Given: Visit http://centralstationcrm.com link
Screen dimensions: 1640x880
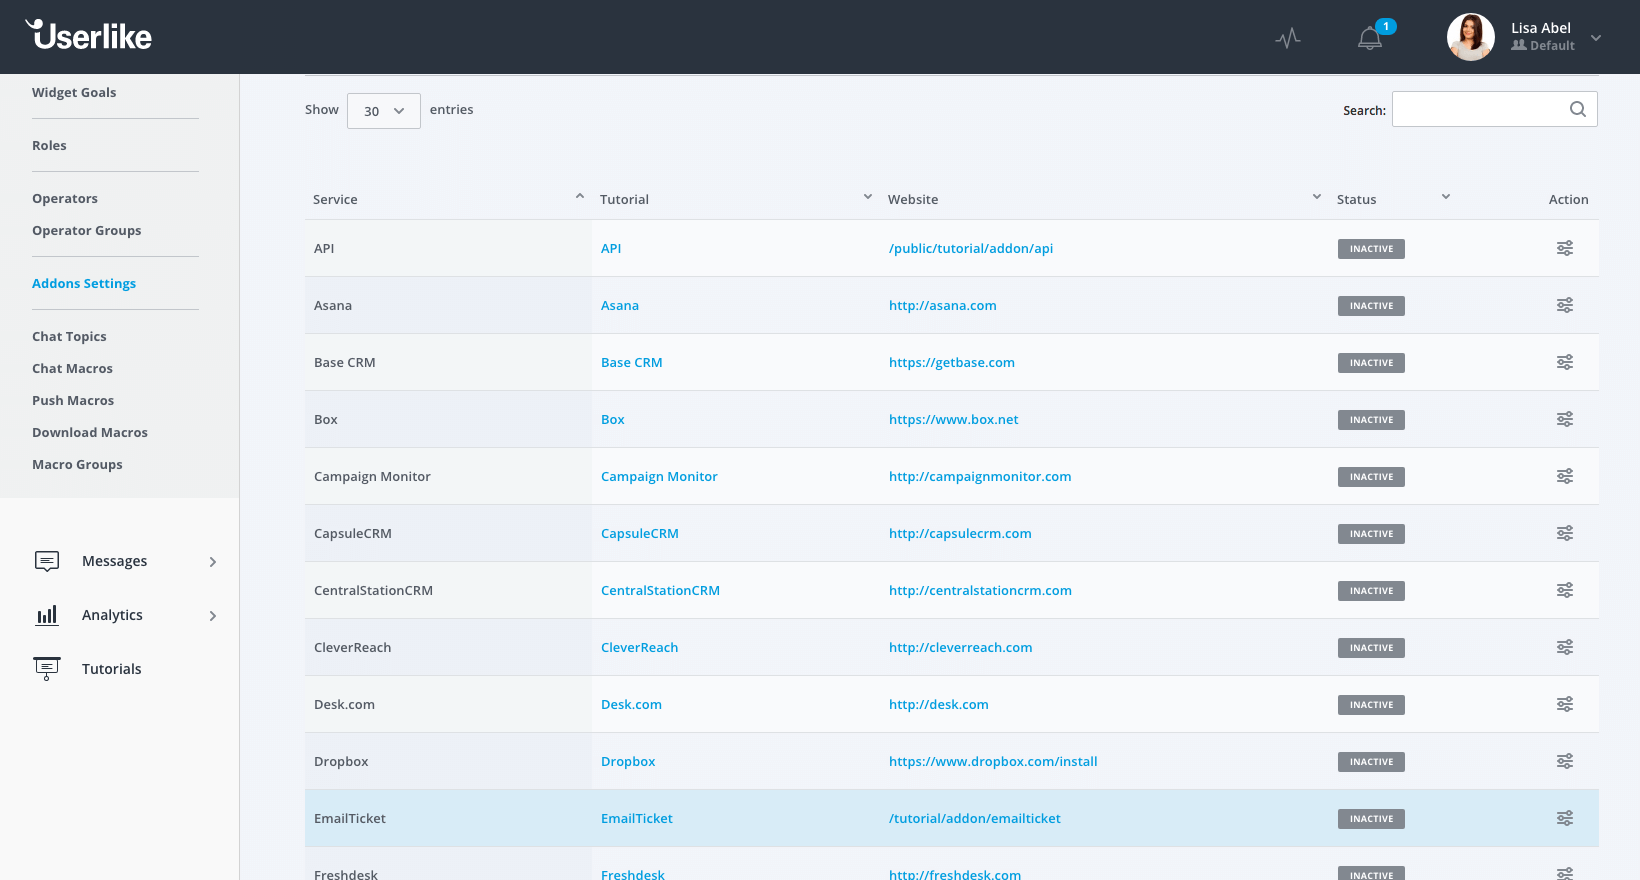Looking at the screenshot, I should click(980, 590).
